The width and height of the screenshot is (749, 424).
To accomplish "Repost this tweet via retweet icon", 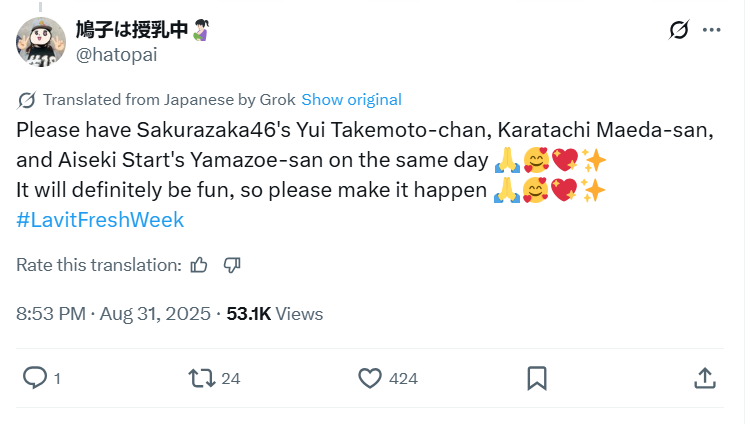I will 201,377.
